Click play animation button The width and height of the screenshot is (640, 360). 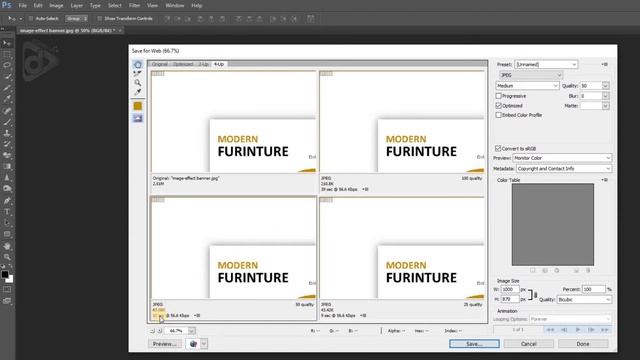pyautogui.click(x=578, y=329)
